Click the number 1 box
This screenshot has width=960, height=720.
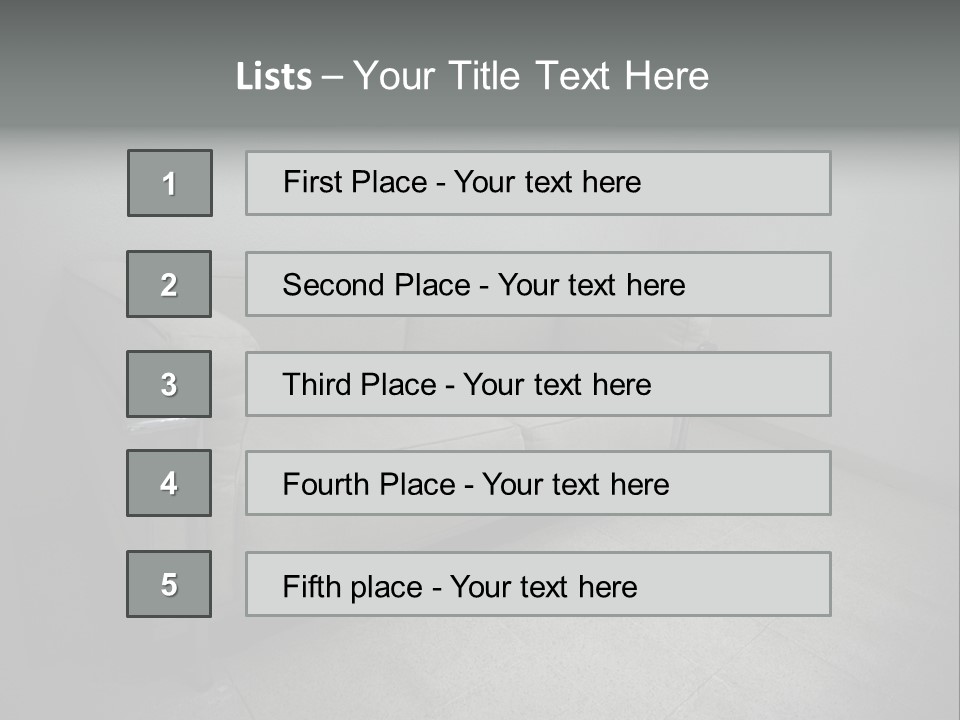coord(170,183)
